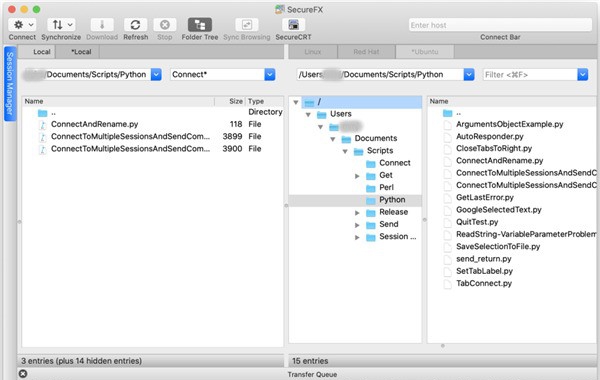Screen dimensions: 600x380
Task: Expand the Session ... folder node
Action: click(x=357, y=237)
